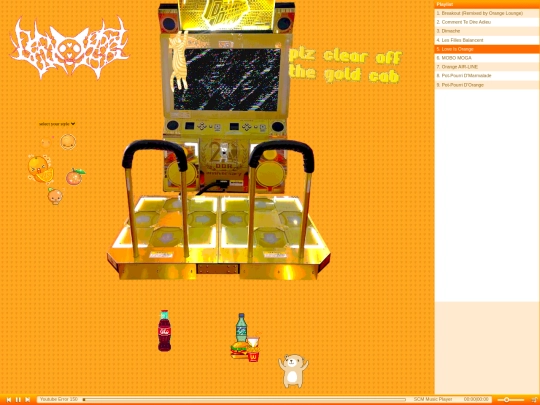Skip to the previous track

(9, 399)
